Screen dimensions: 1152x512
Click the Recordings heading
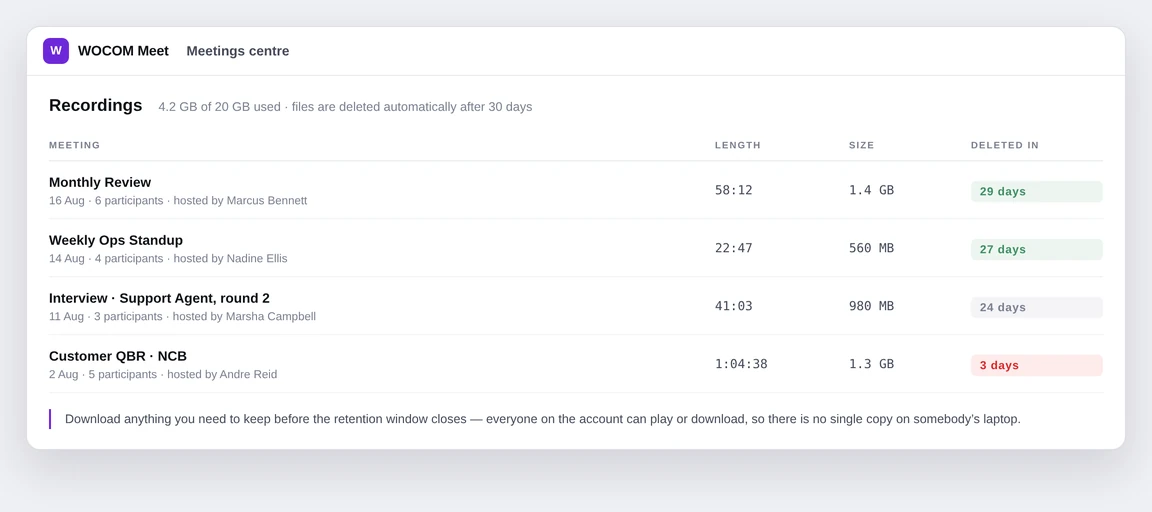click(96, 105)
